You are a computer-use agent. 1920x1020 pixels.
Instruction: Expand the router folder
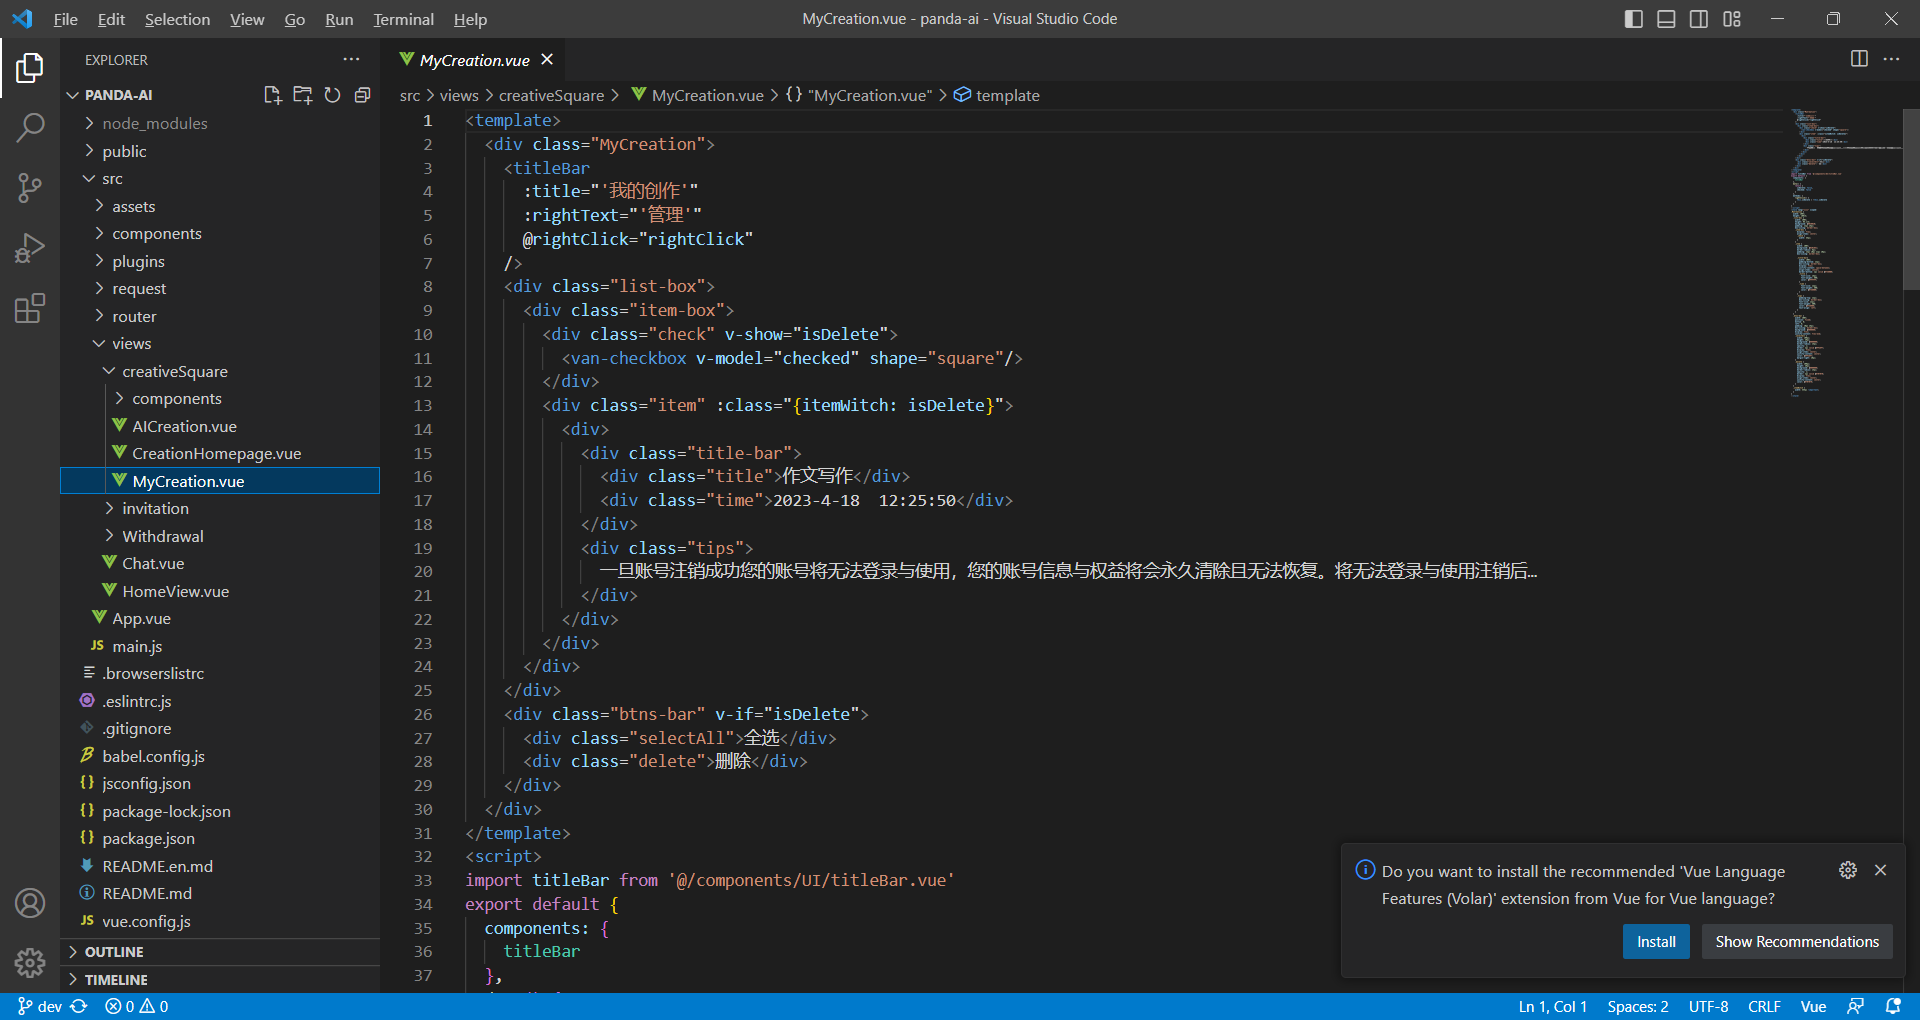tap(220, 316)
